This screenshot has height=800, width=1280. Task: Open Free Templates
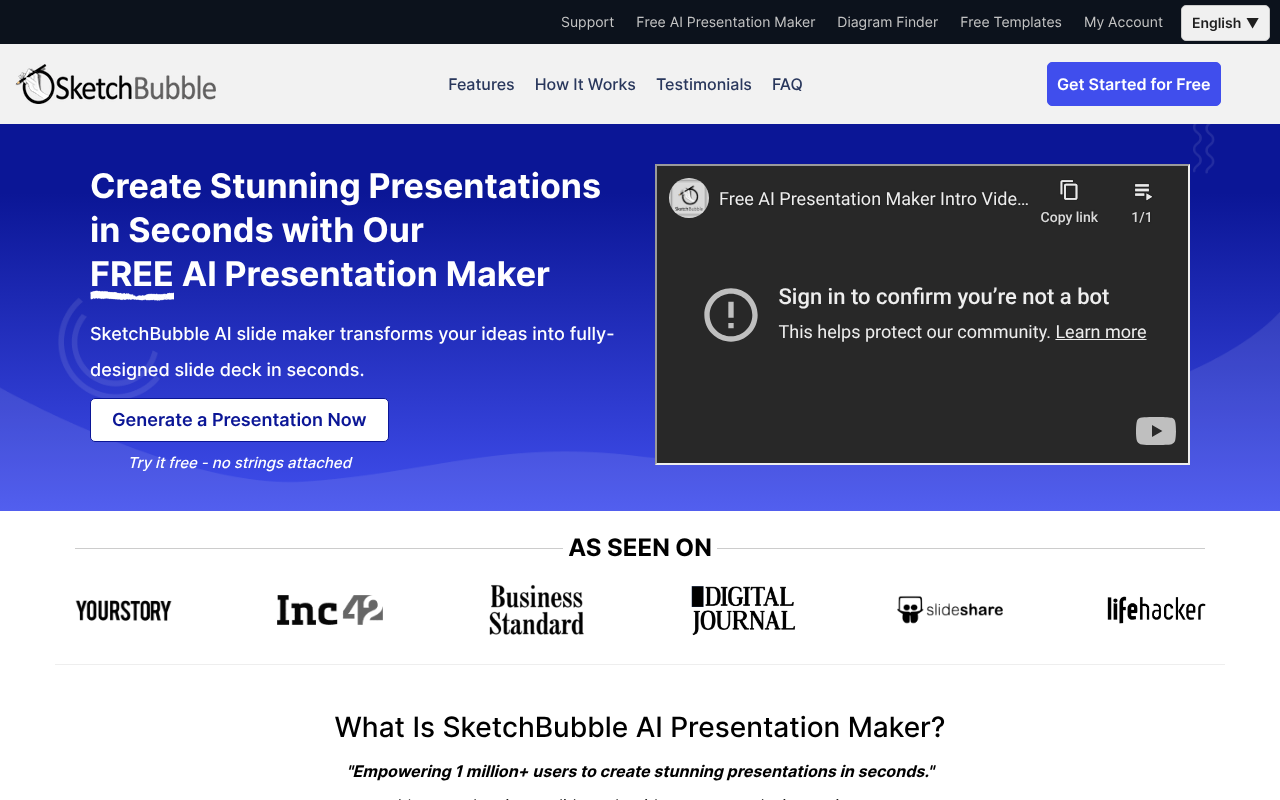click(x=1010, y=21)
